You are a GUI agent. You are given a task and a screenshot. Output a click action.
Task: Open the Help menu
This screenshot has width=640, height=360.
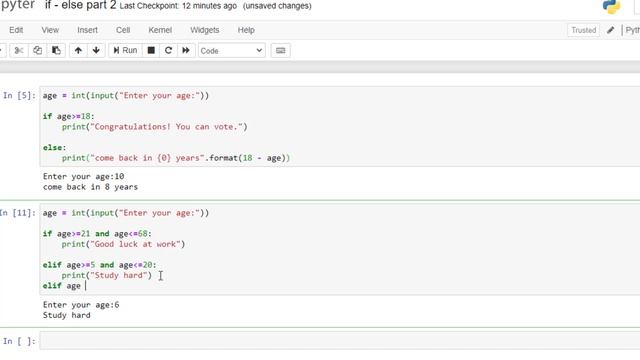246,30
